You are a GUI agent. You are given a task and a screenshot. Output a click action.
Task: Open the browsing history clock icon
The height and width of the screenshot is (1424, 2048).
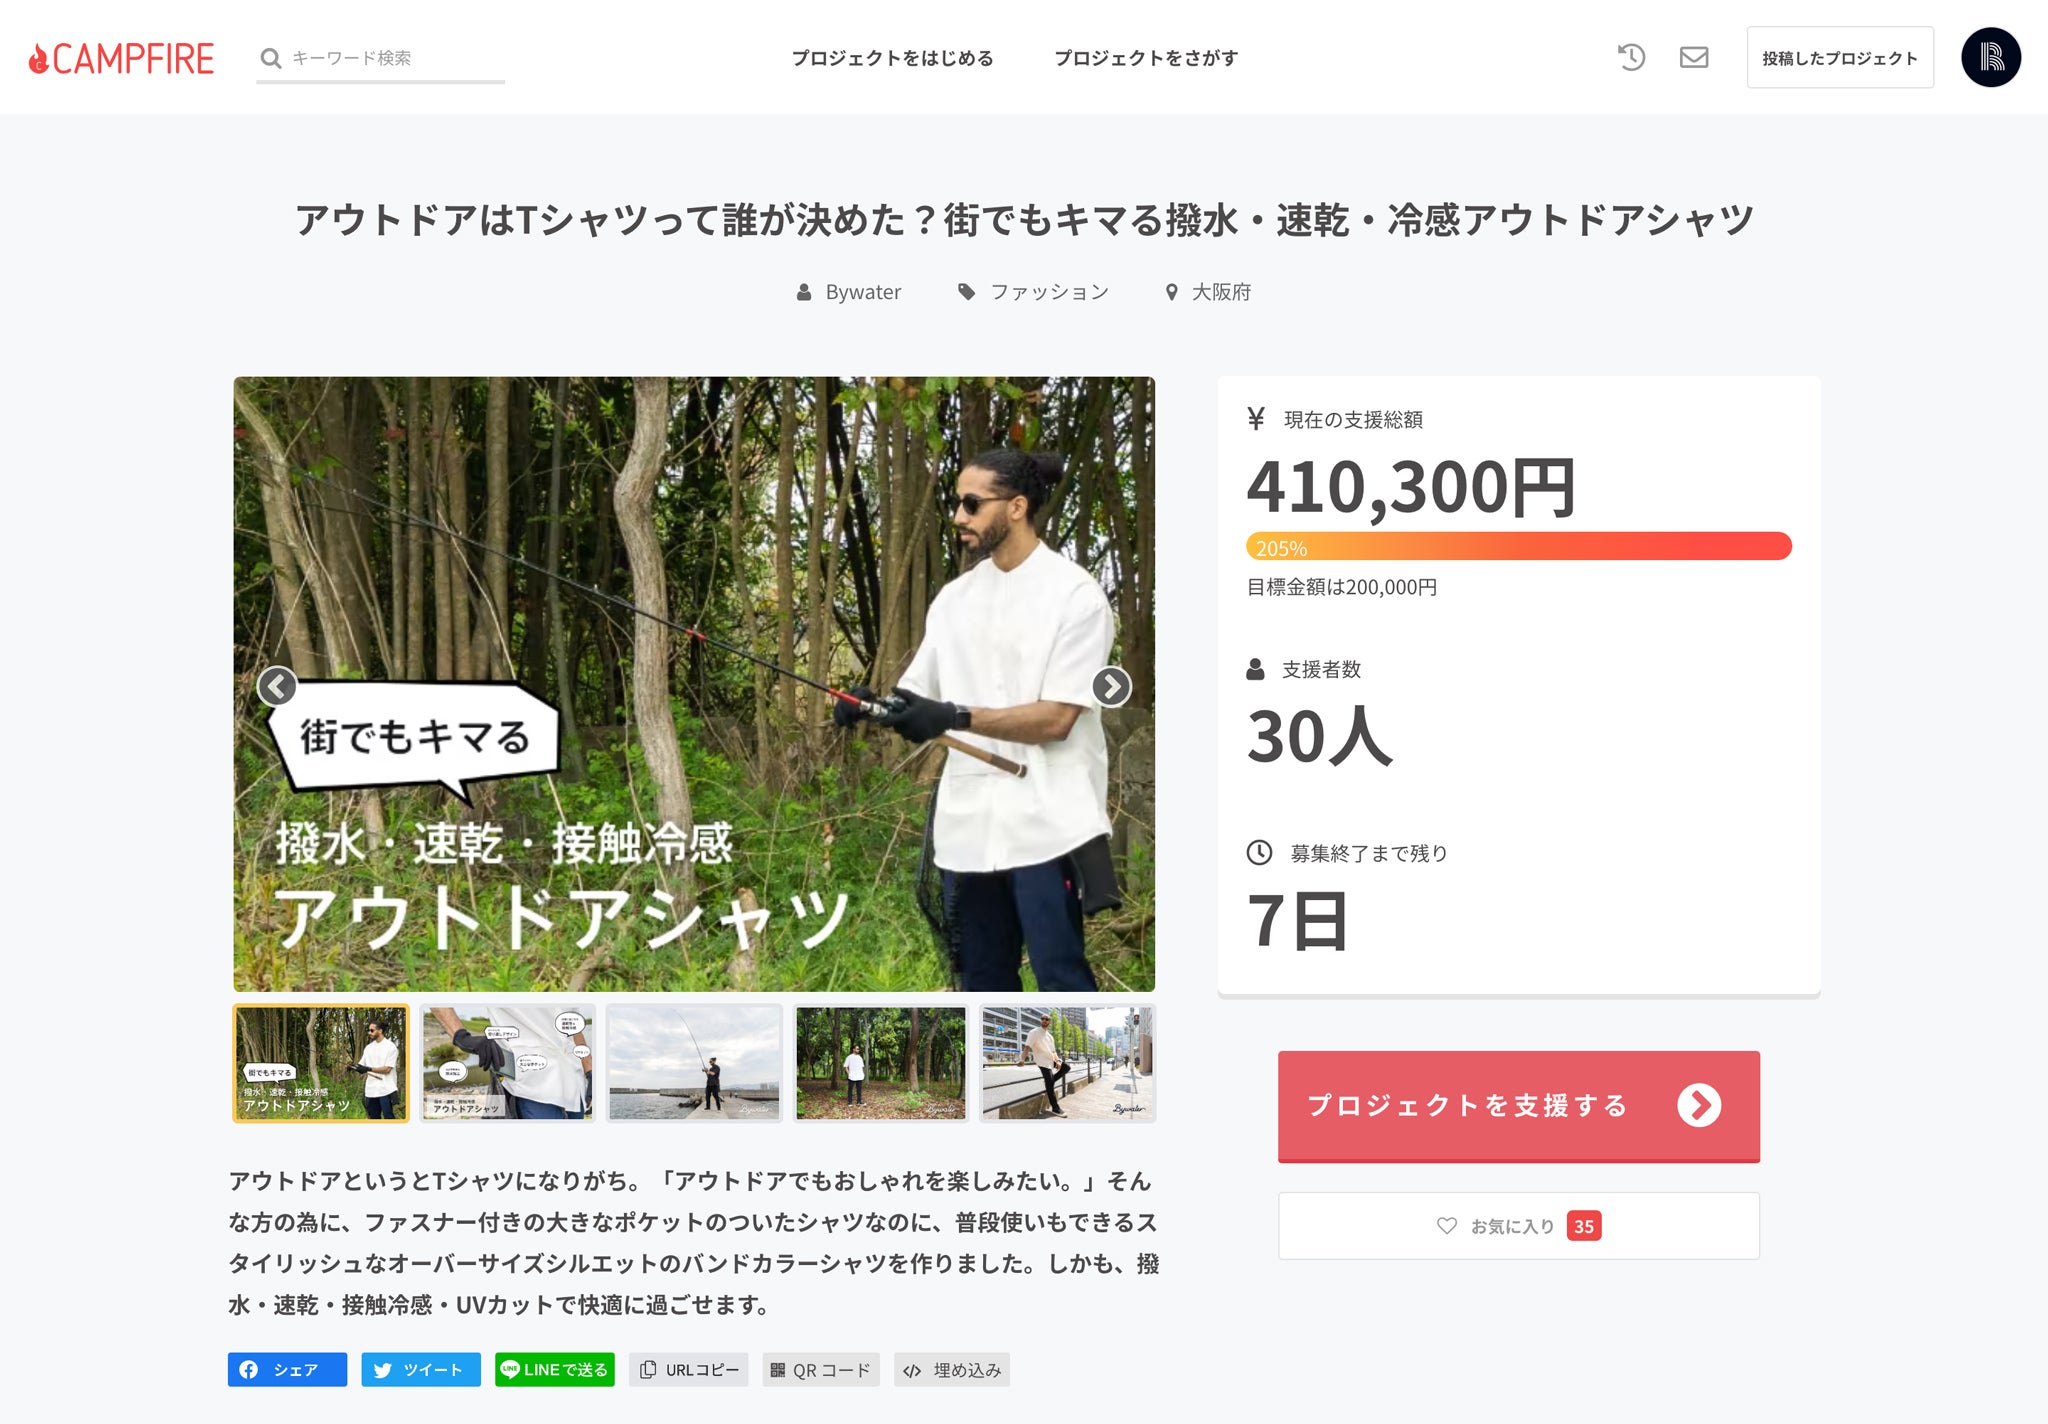click(x=1631, y=57)
